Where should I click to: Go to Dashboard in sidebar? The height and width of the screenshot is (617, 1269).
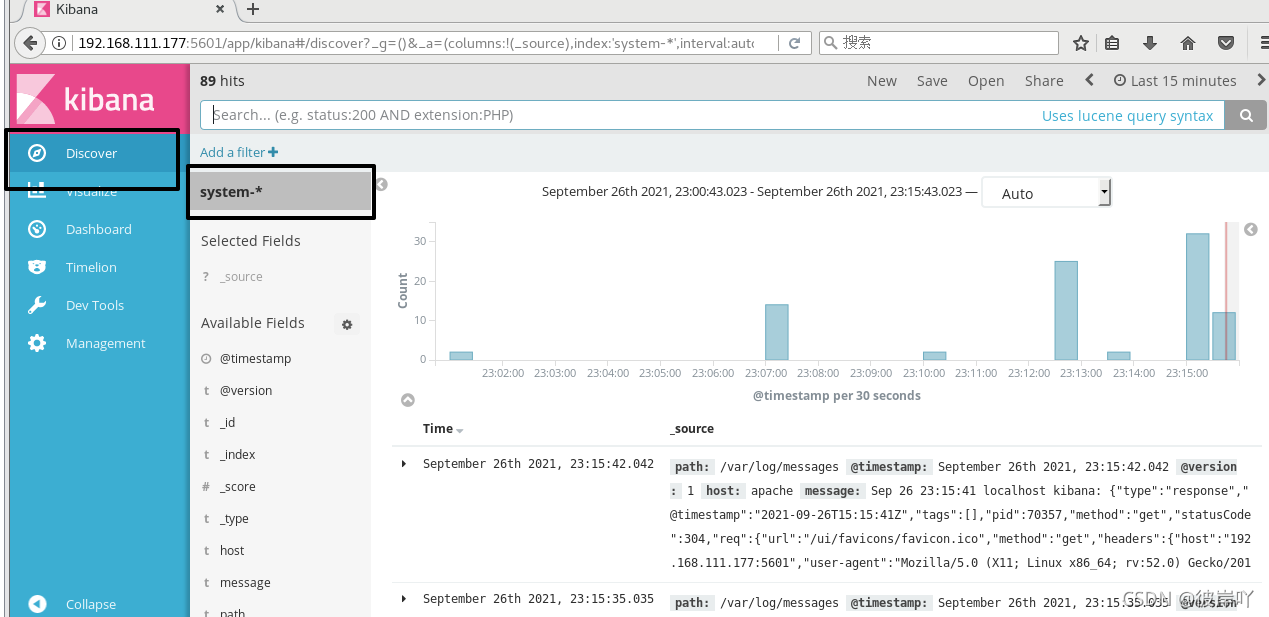pos(98,229)
